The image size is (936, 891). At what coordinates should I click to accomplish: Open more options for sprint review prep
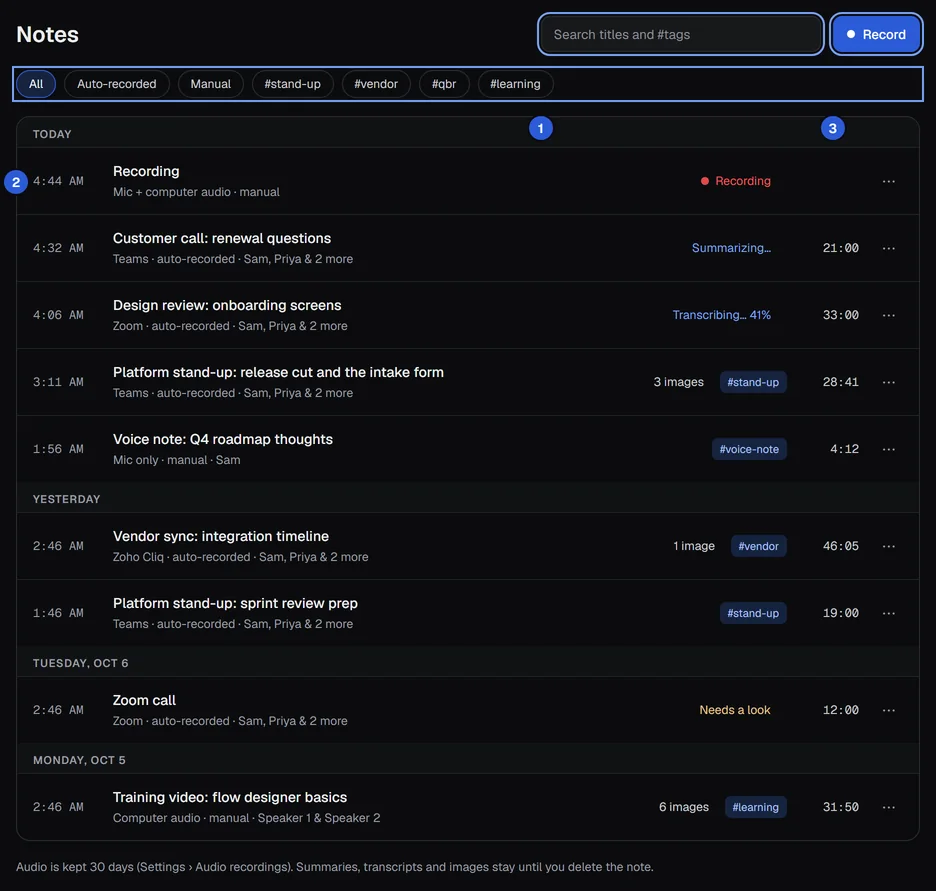(x=888, y=613)
